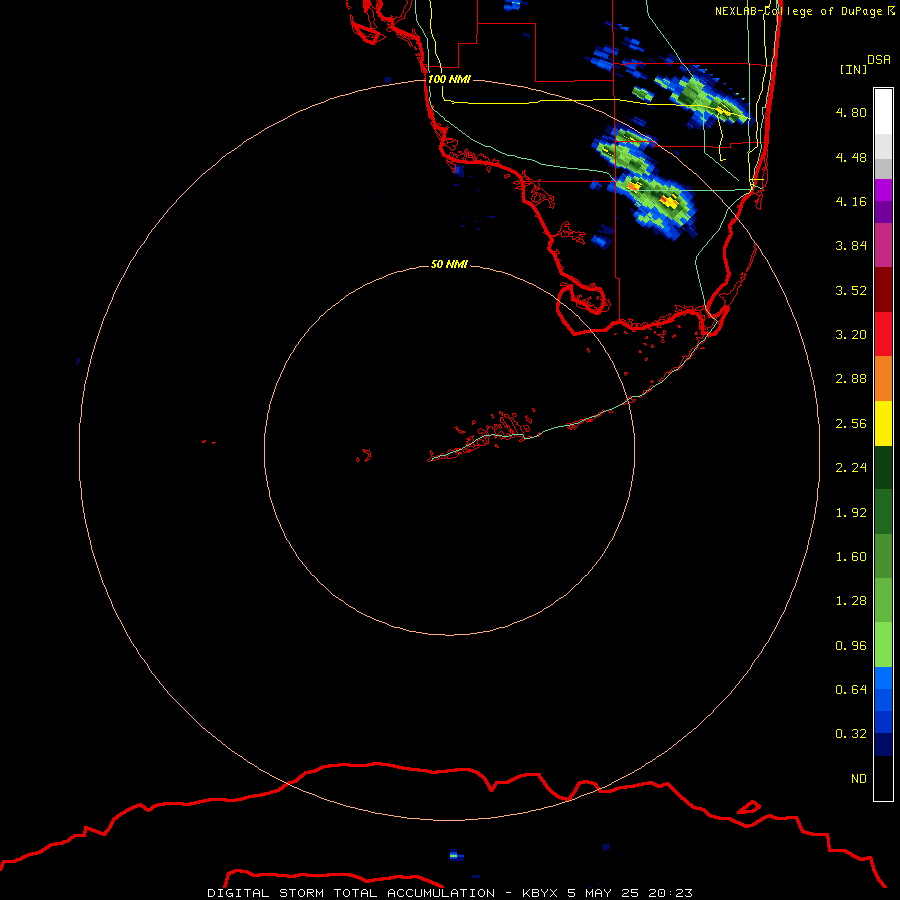Pick the light blue legend swatch
The image size is (900, 900).
point(883,678)
